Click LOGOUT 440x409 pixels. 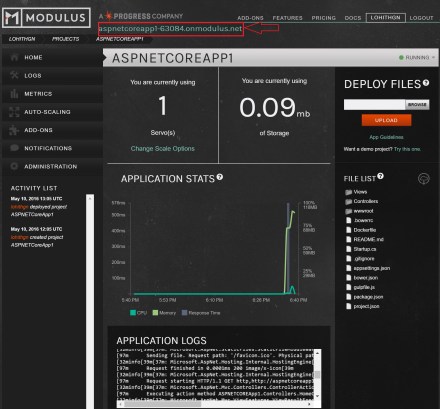coord(421,18)
